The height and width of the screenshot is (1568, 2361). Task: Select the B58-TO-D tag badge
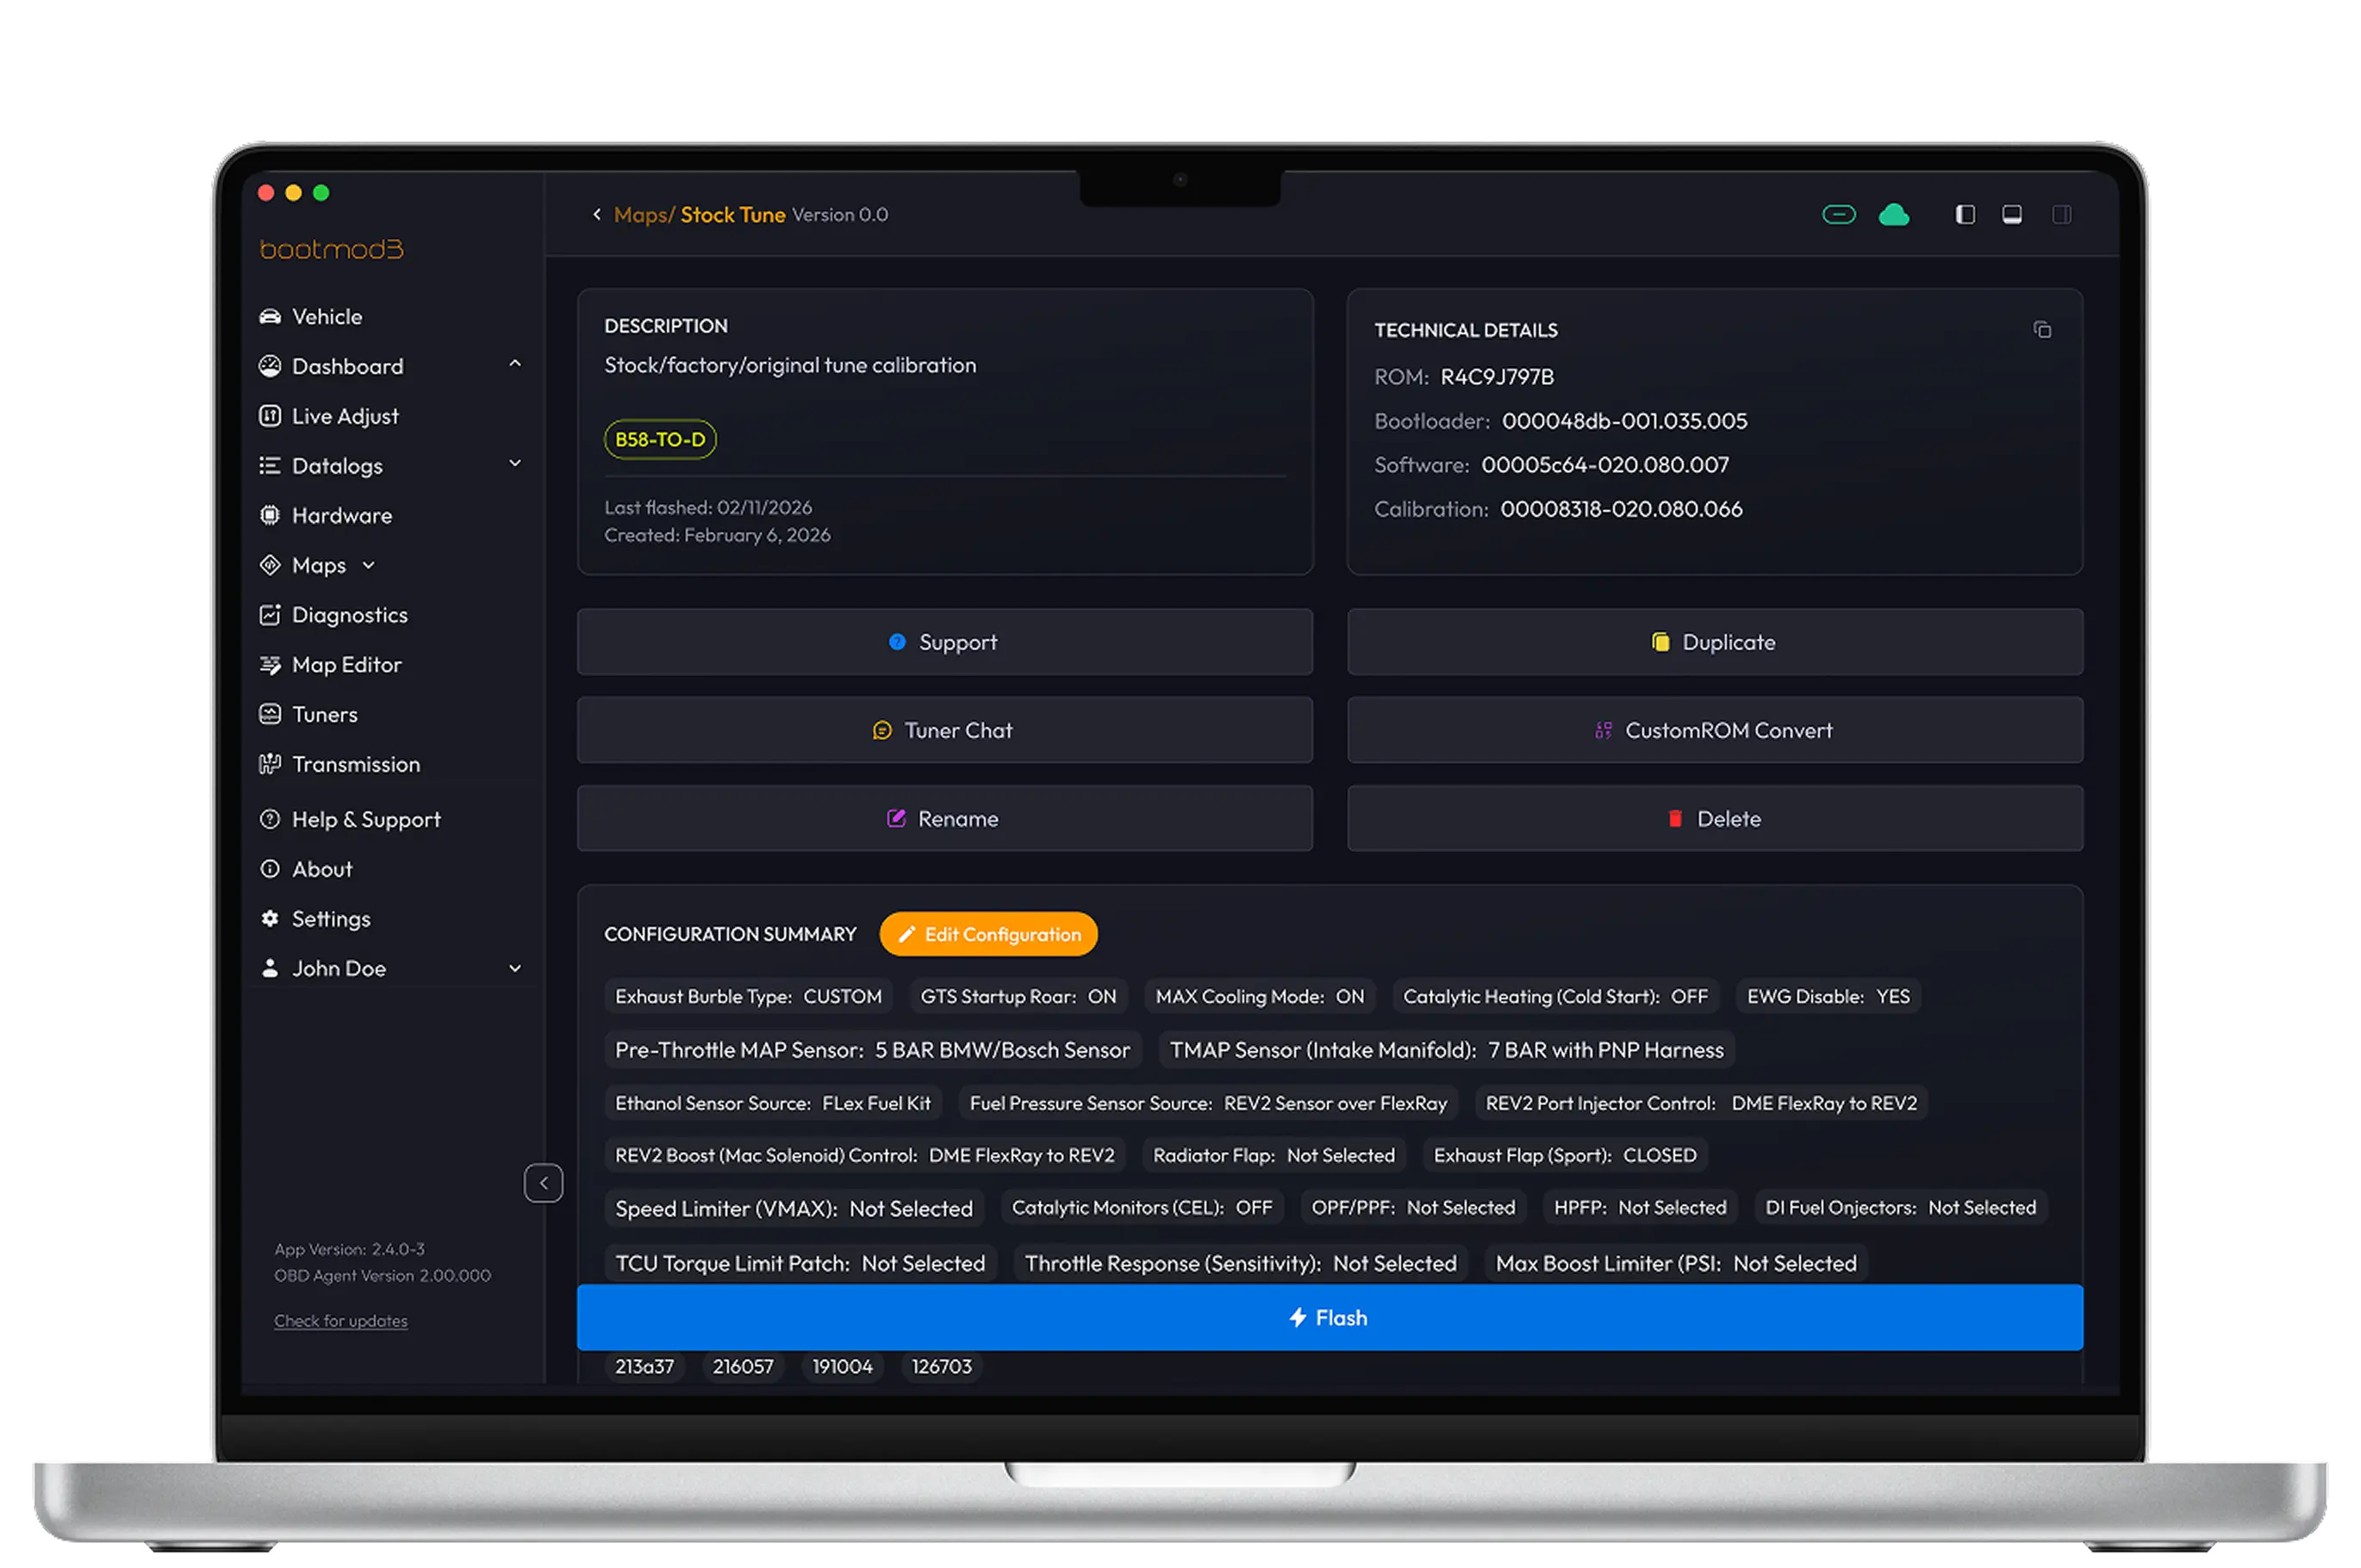tap(660, 440)
